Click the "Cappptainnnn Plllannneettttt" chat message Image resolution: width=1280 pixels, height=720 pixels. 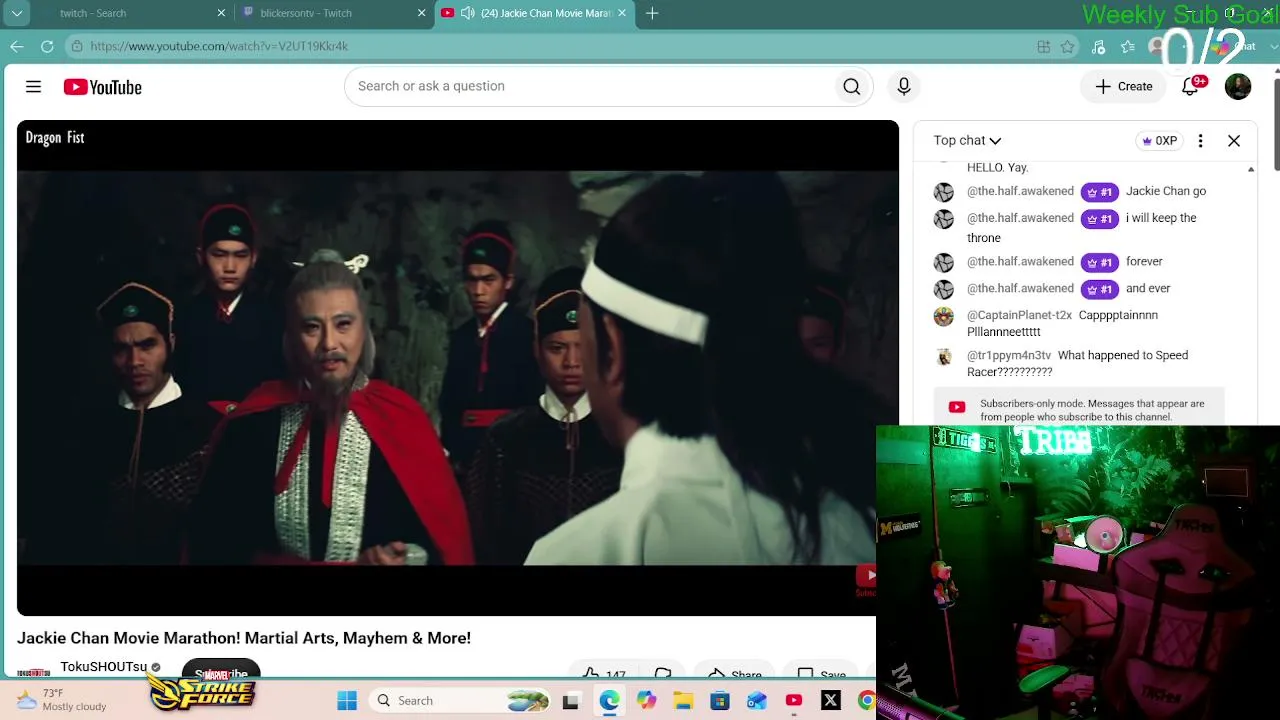[x=1062, y=323]
